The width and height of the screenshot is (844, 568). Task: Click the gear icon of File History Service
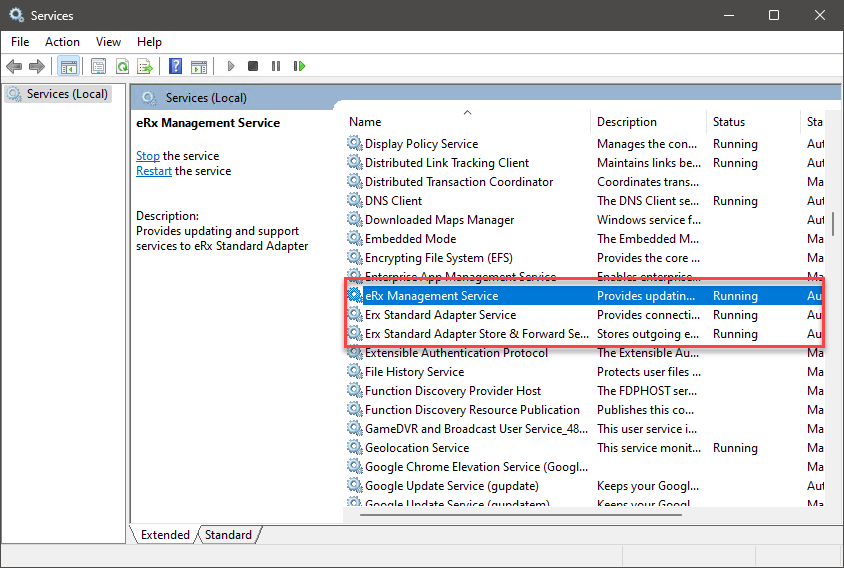click(354, 371)
